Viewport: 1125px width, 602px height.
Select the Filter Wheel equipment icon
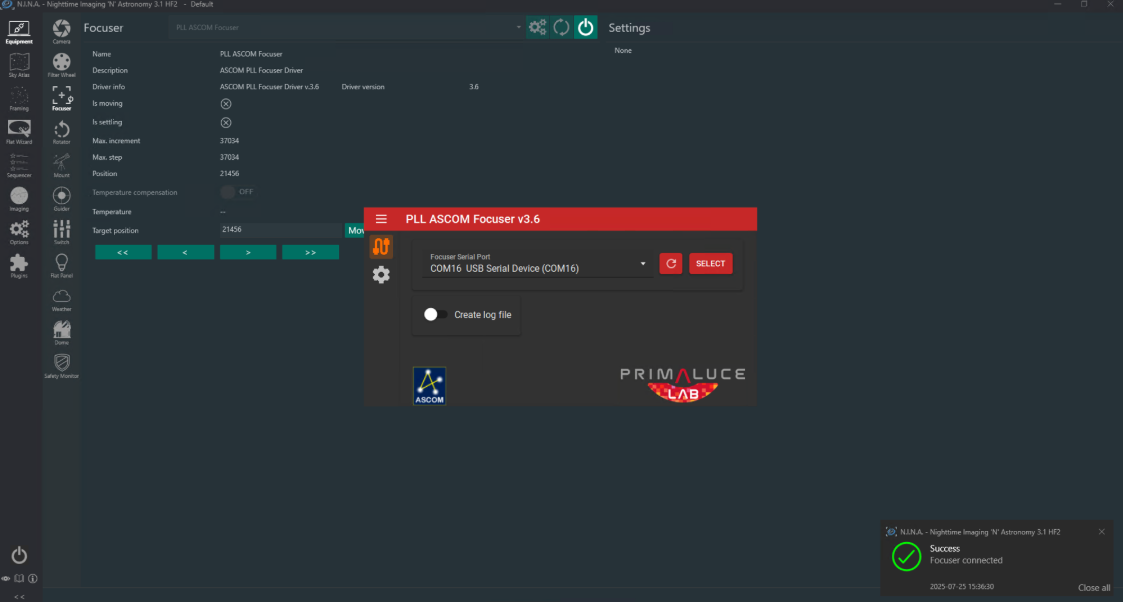[62, 65]
